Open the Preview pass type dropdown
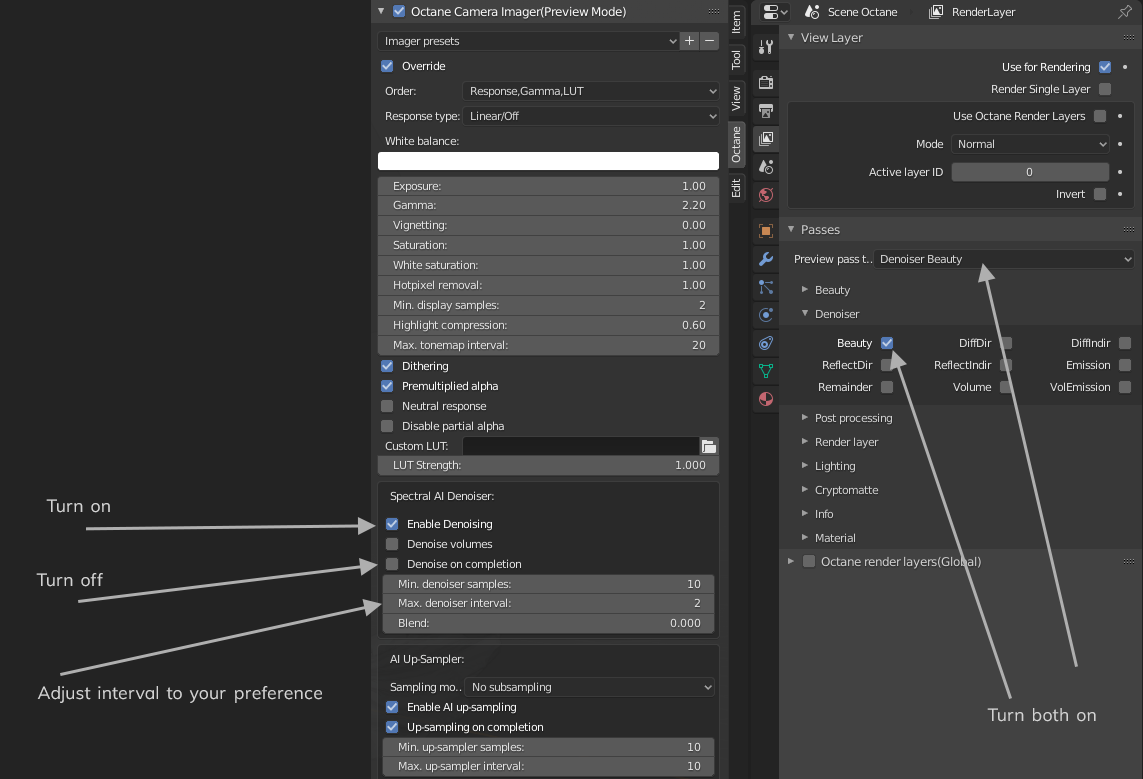This screenshot has height=779, width=1143. point(1004,259)
